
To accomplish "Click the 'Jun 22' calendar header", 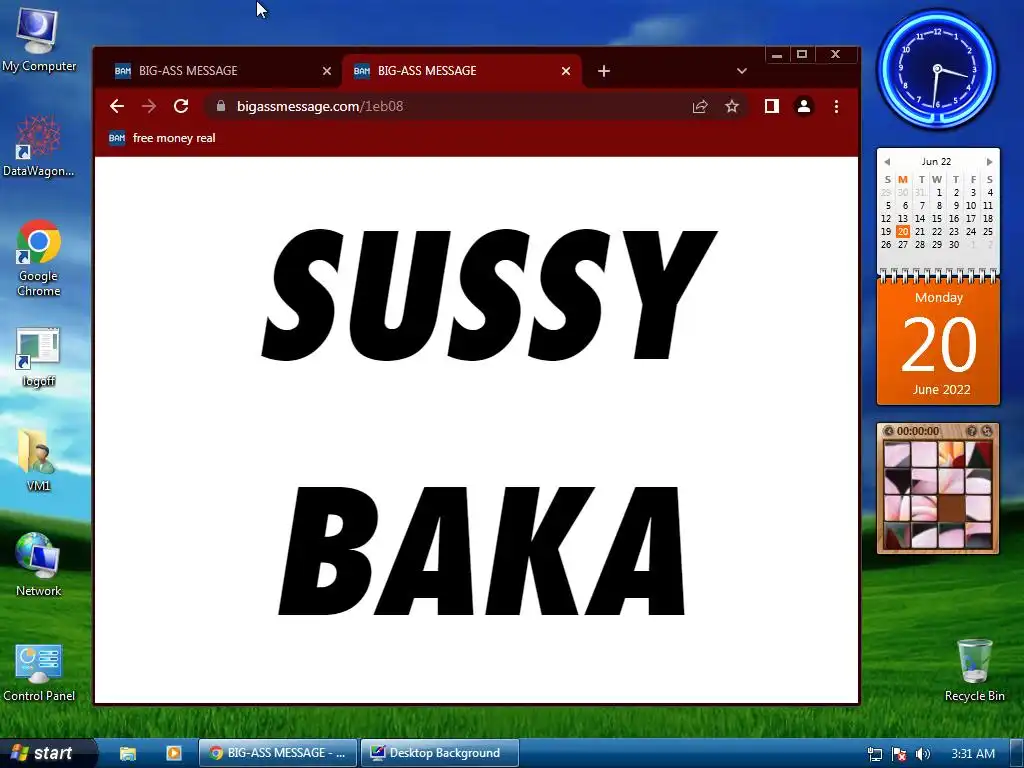I will (936, 161).
